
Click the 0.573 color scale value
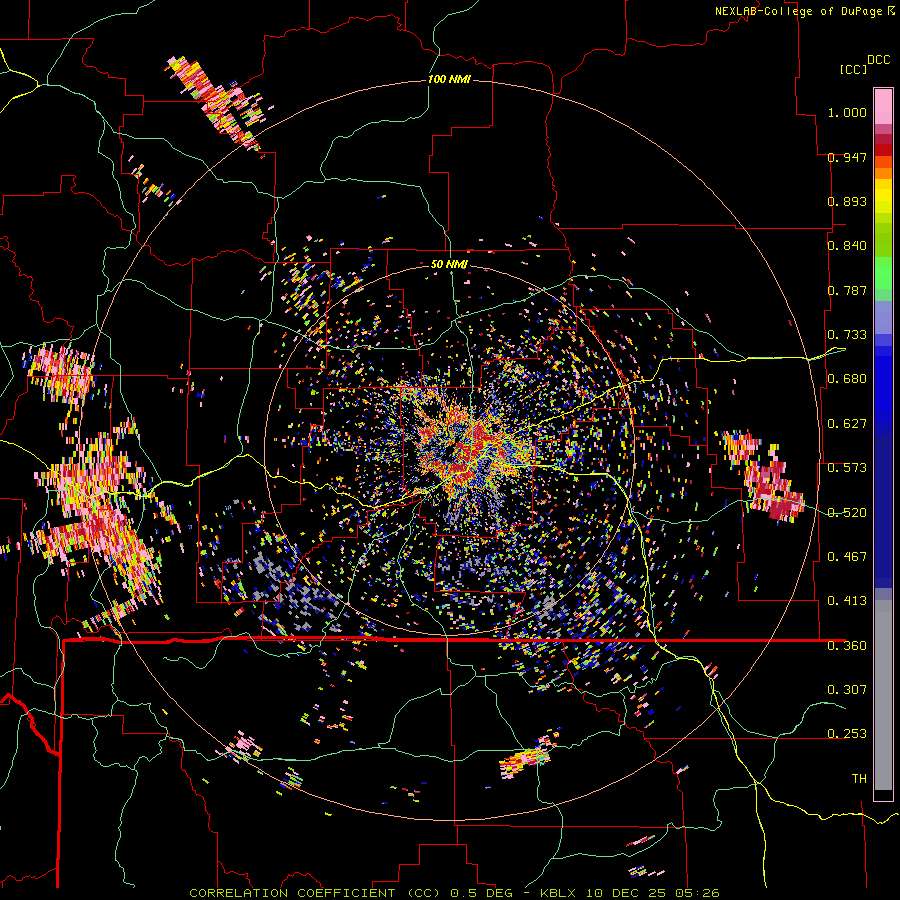(x=847, y=468)
